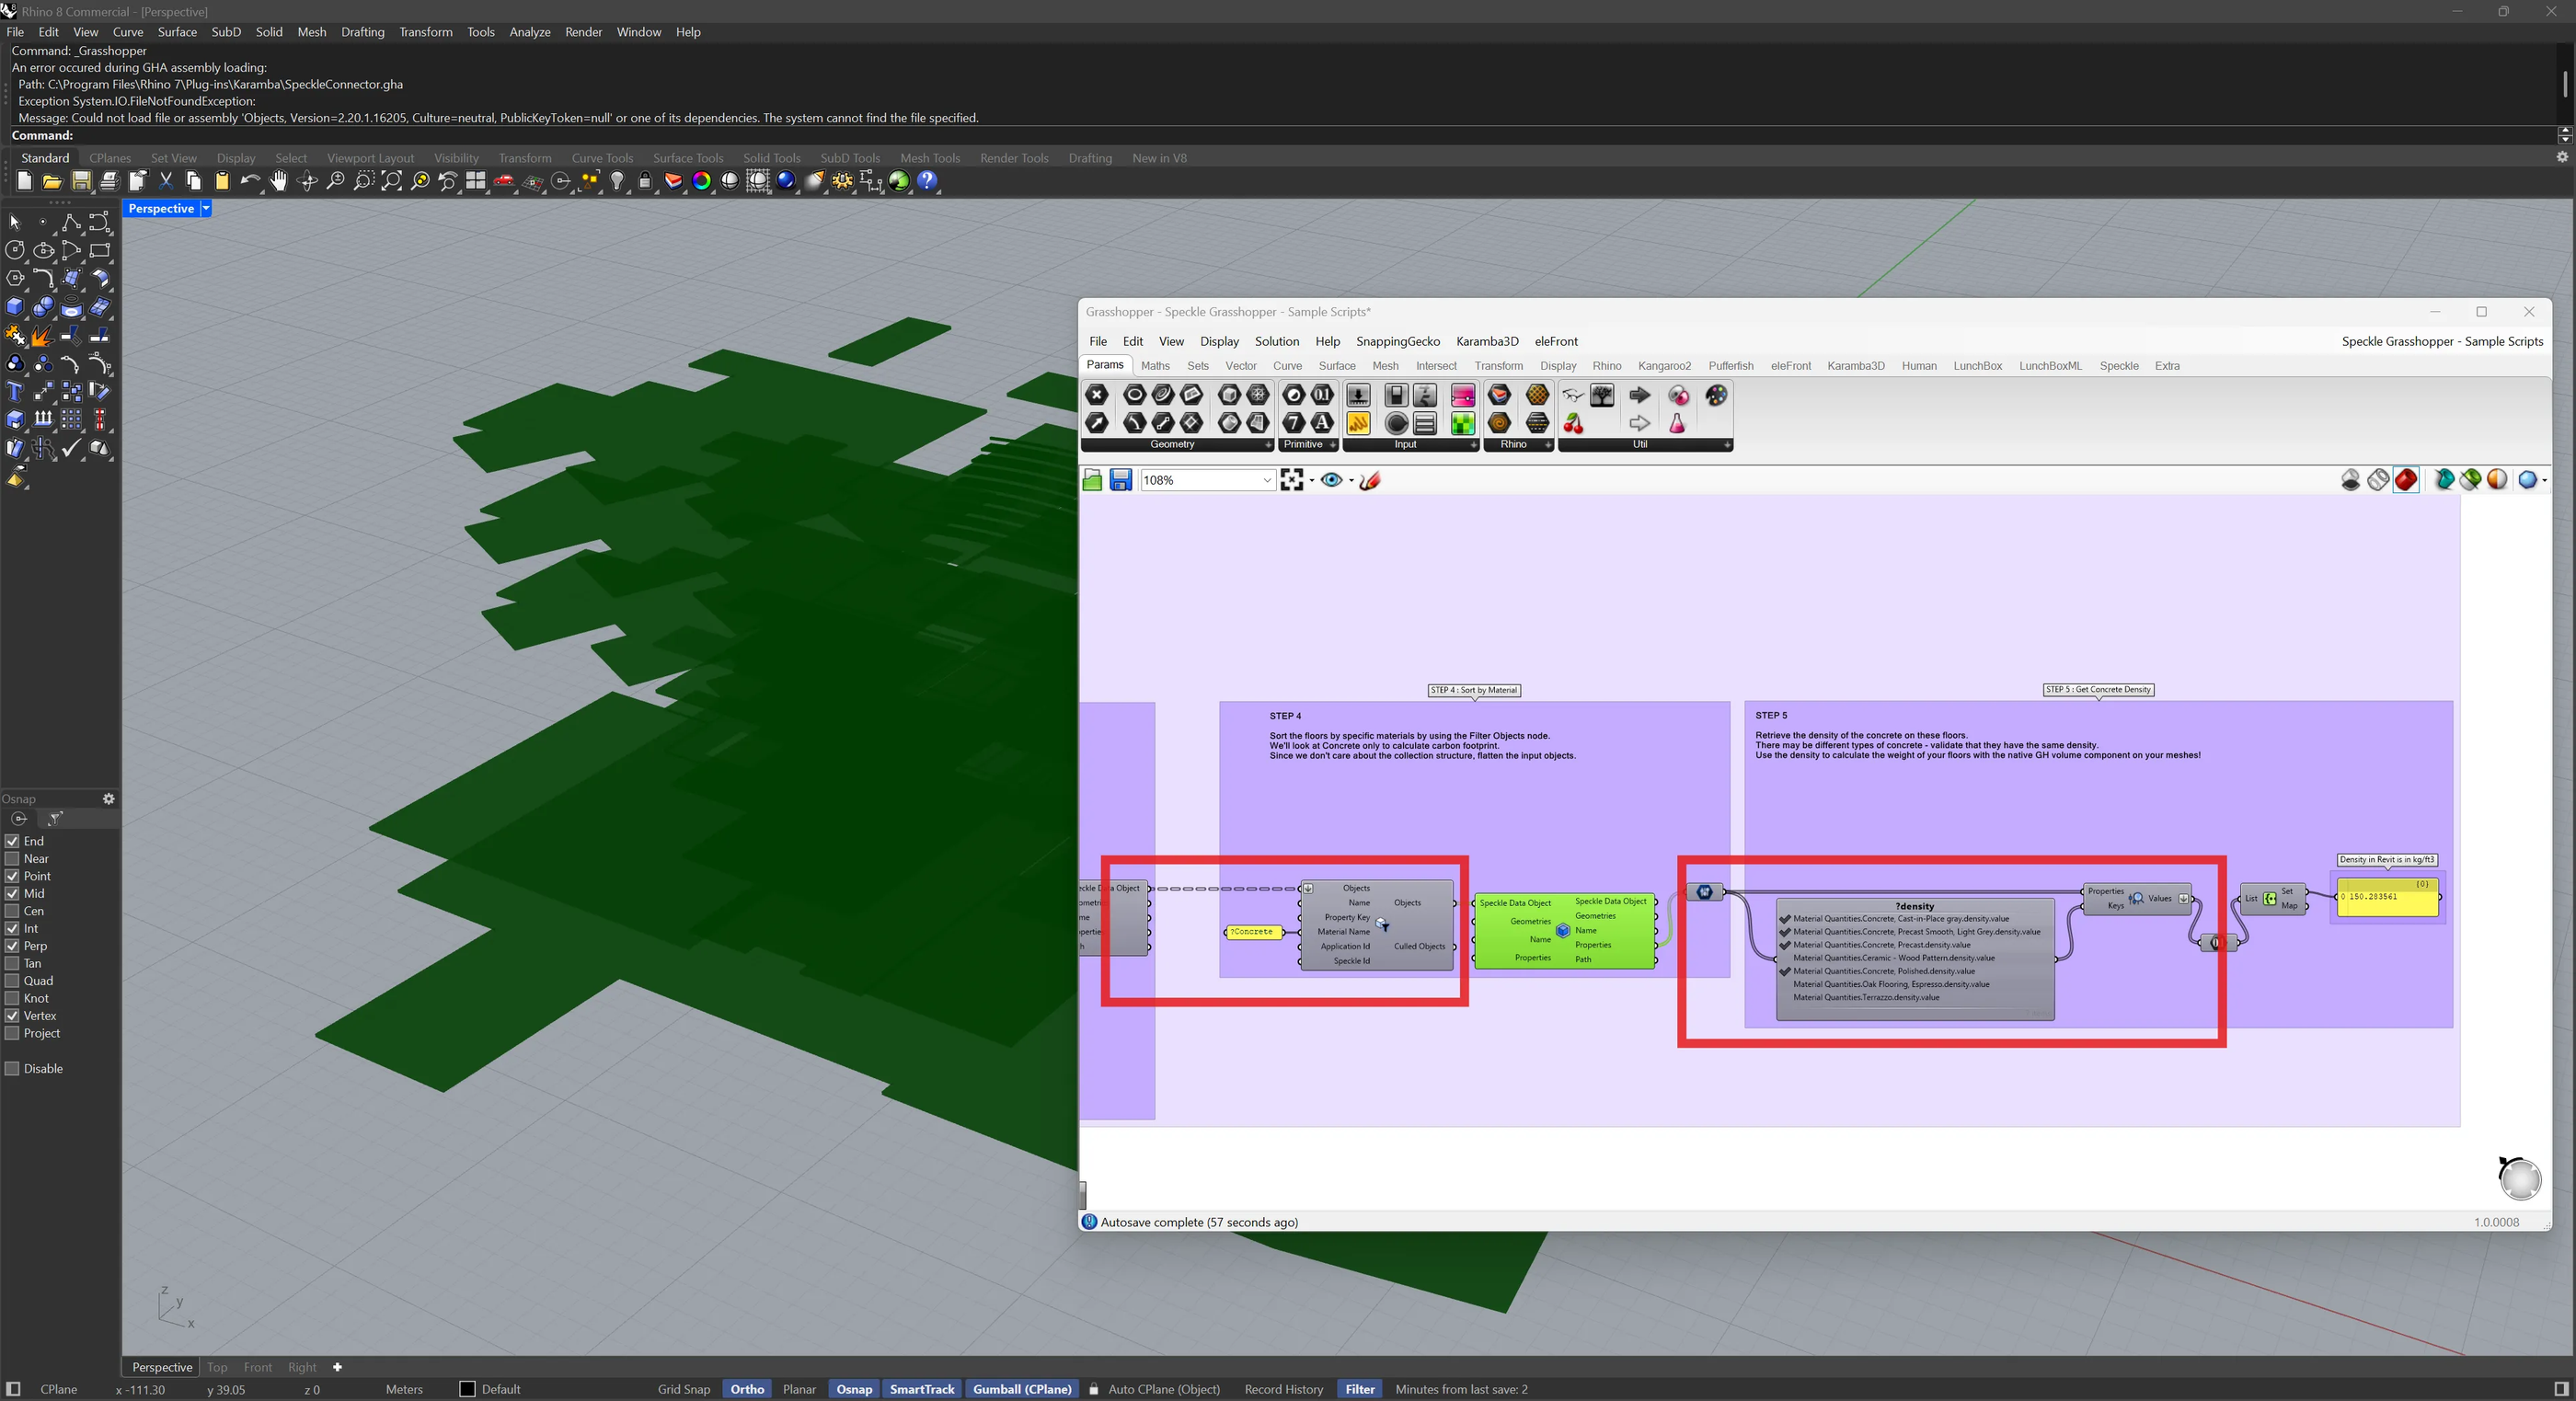Open Options with the gear icon in Rhino toolbar

[843, 181]
